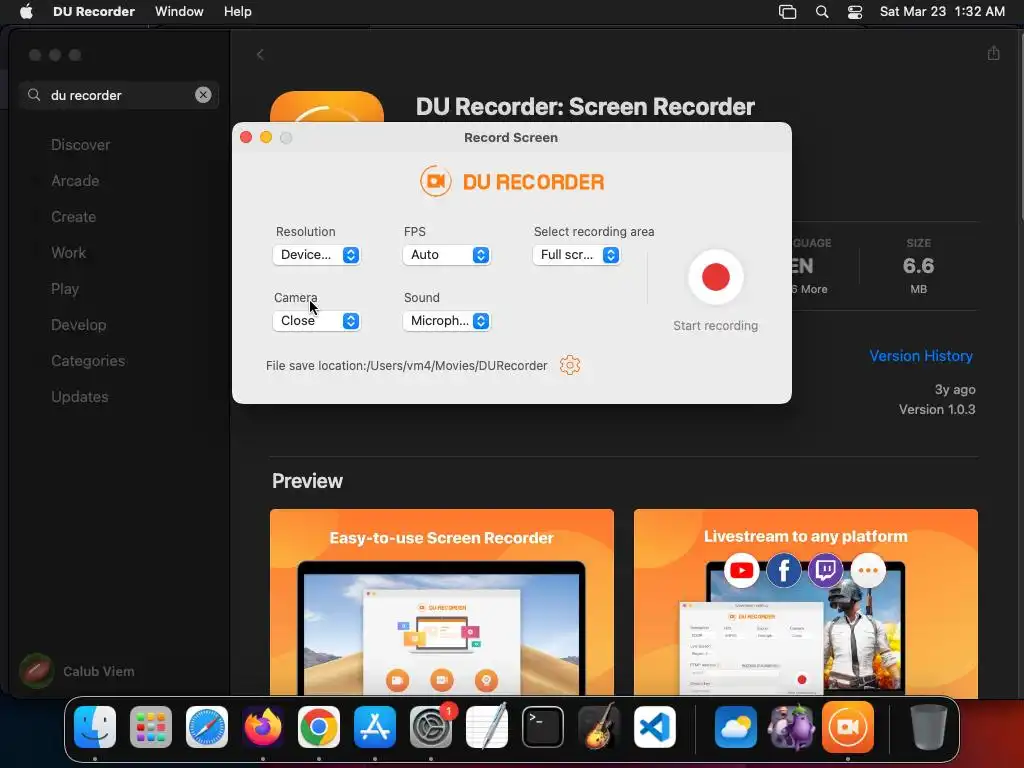
Task: Open Trash from the Dock
Action: pos(928,727)
